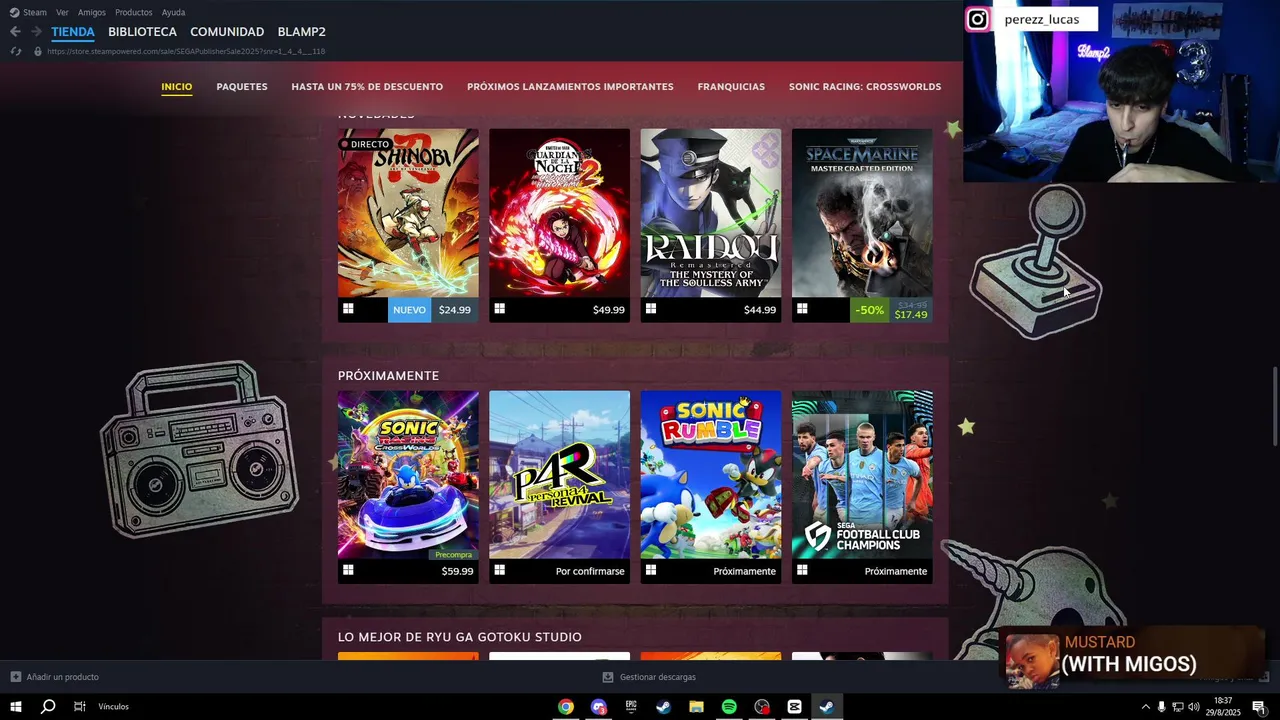Click the microphone icon in system tray
Image resolution: width=1280 pixels, height=720 pixels.
coord(1161,707)
